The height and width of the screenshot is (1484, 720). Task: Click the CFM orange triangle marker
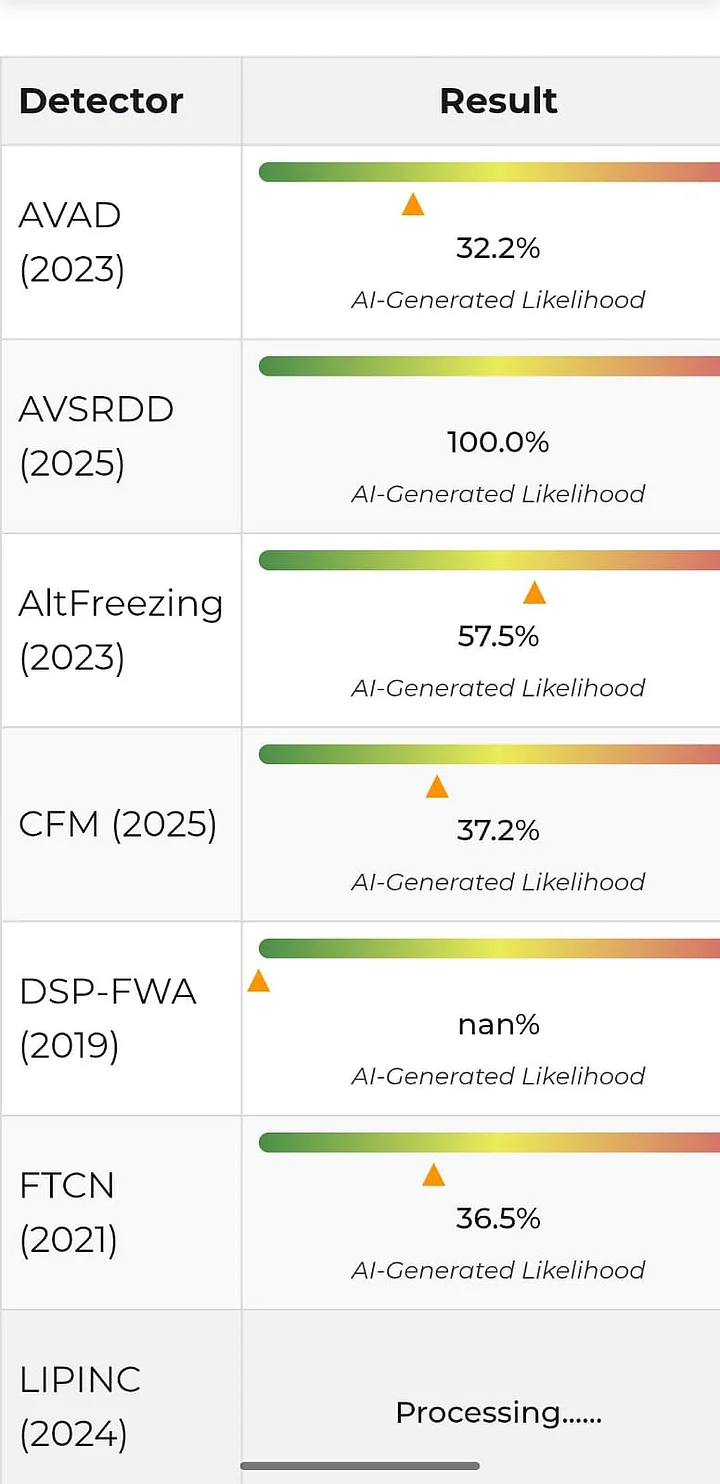point(437,787)
